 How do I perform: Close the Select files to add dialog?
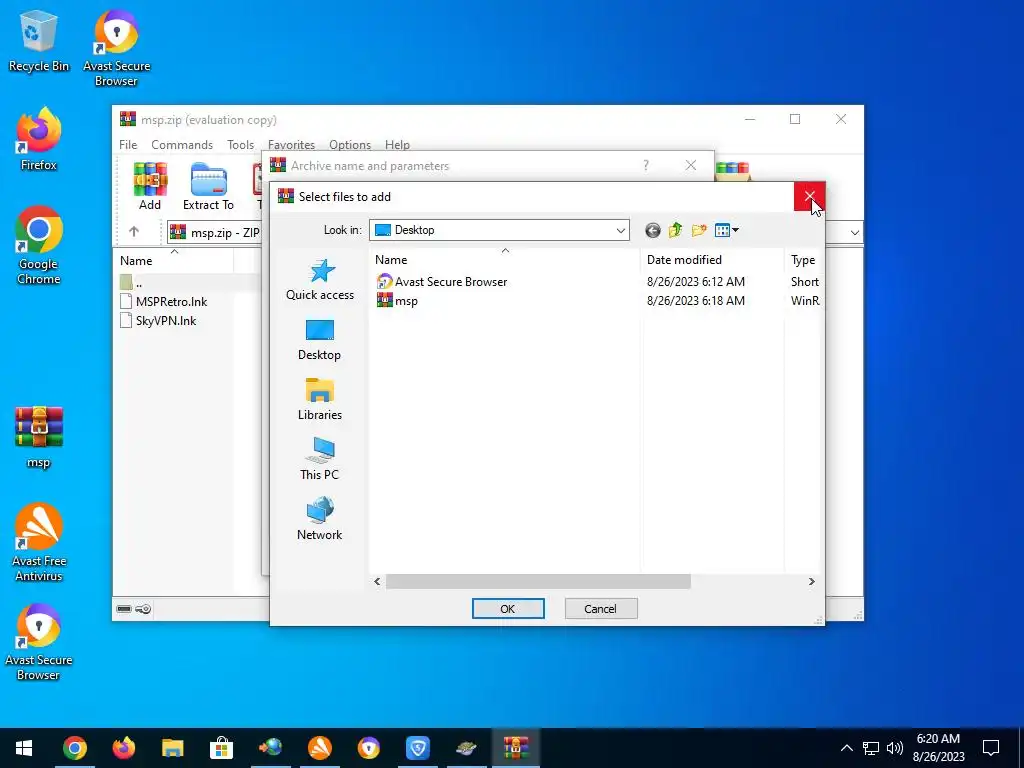coord(810,197)
